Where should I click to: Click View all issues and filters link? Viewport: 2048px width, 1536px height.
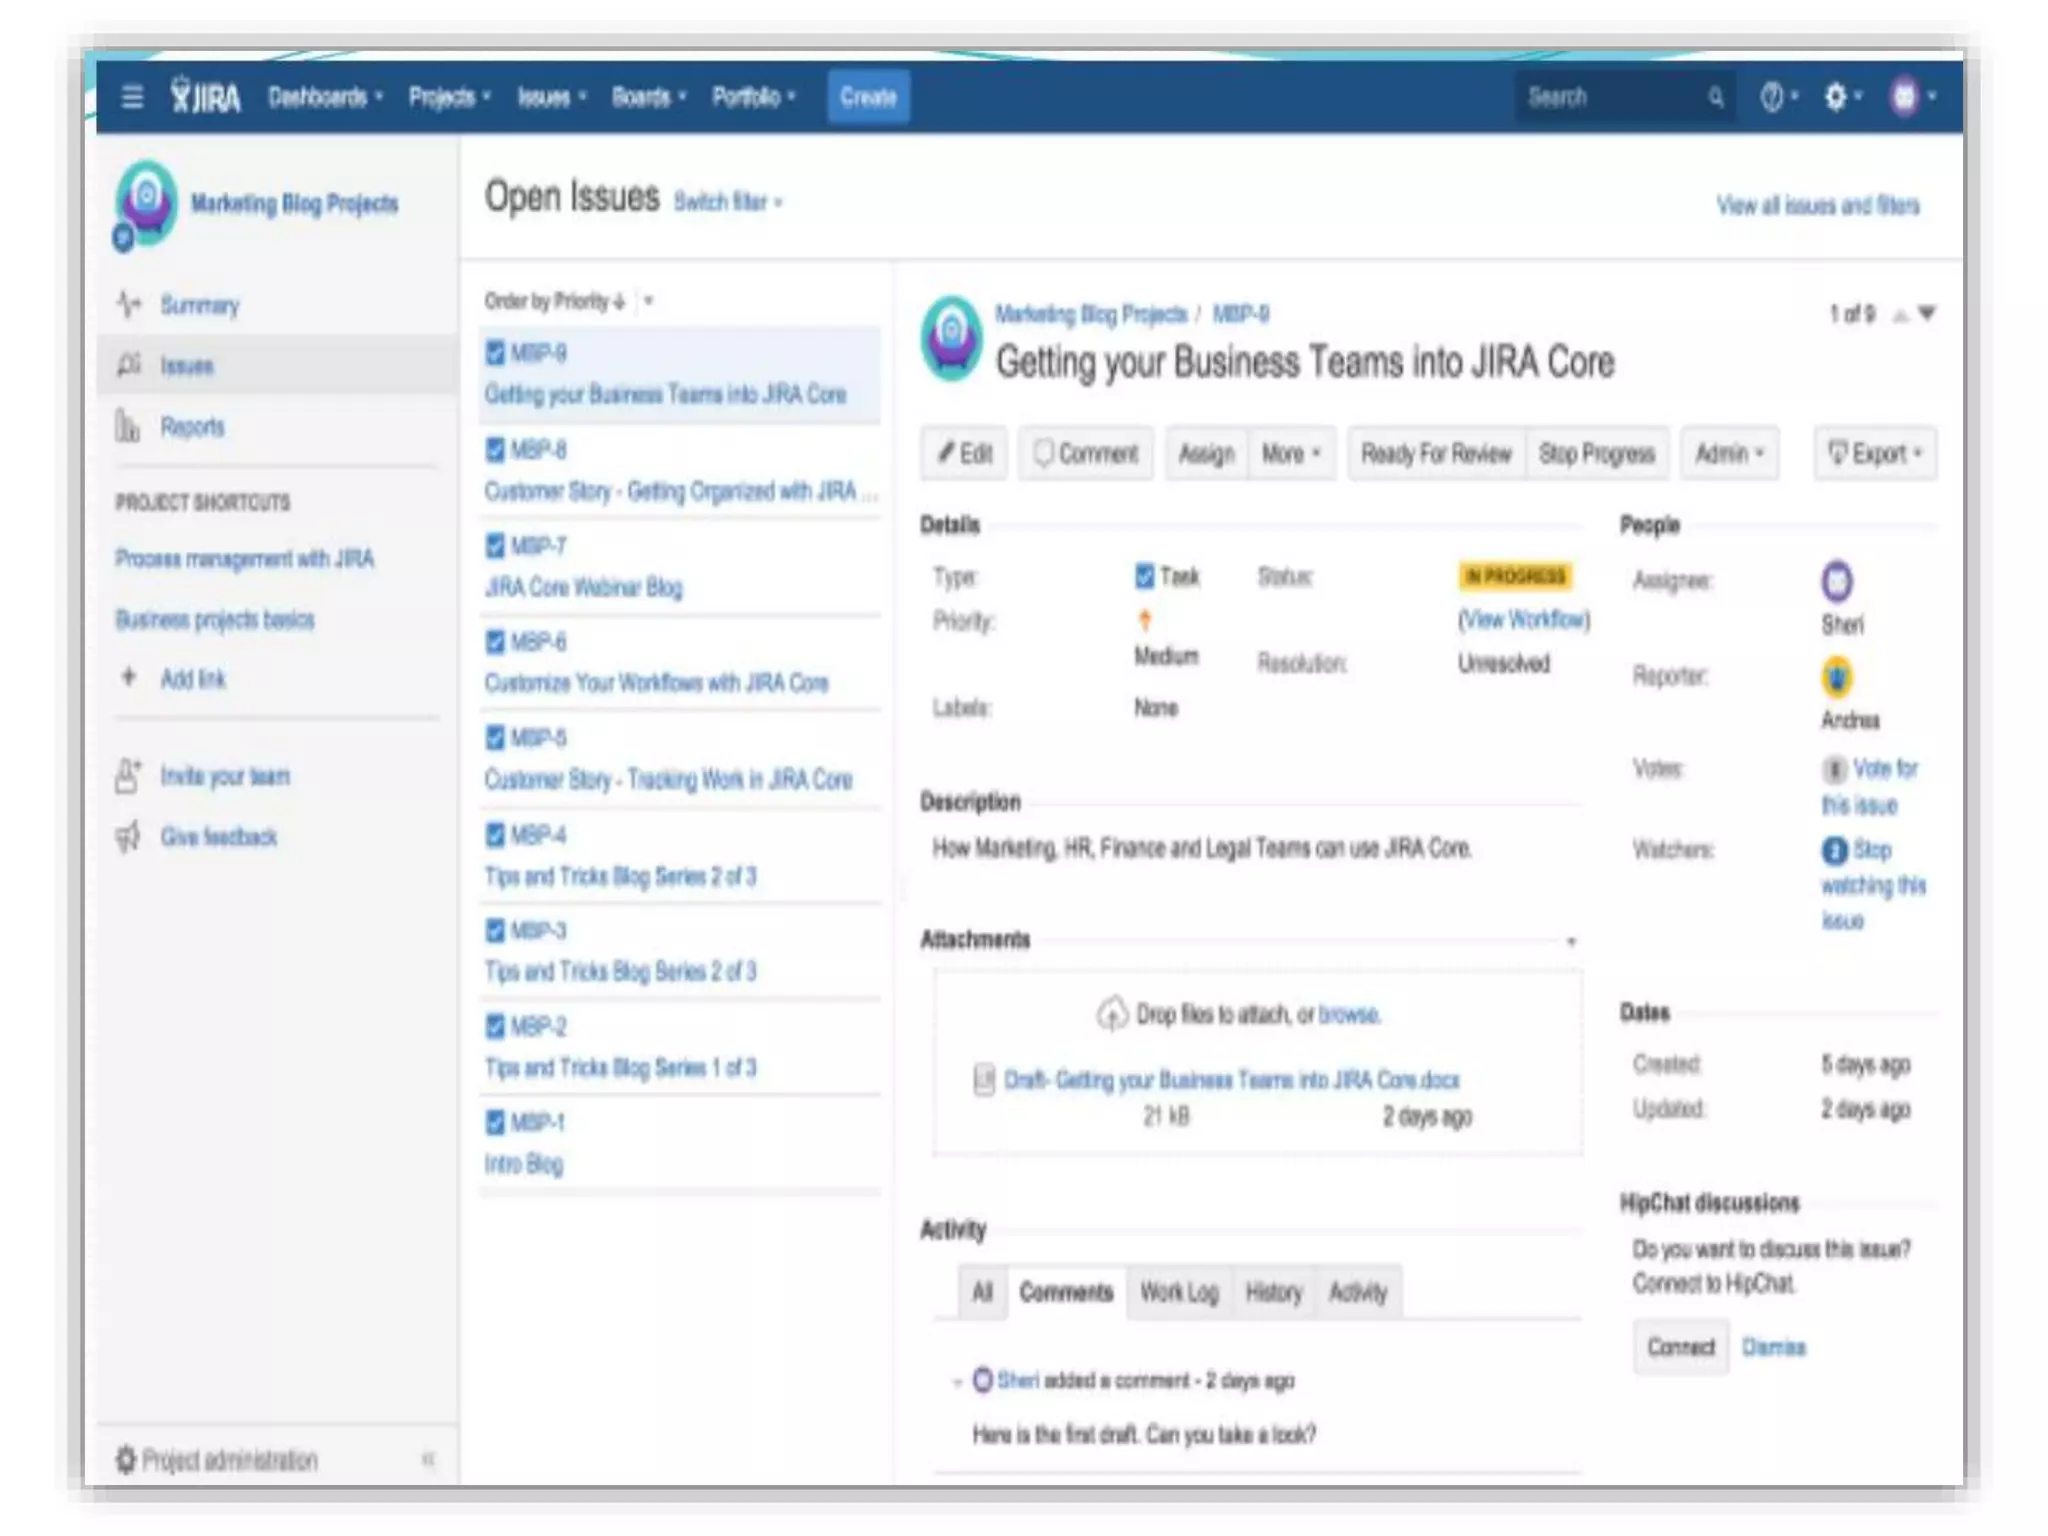pyautogui.click(x=1817, y=206)
